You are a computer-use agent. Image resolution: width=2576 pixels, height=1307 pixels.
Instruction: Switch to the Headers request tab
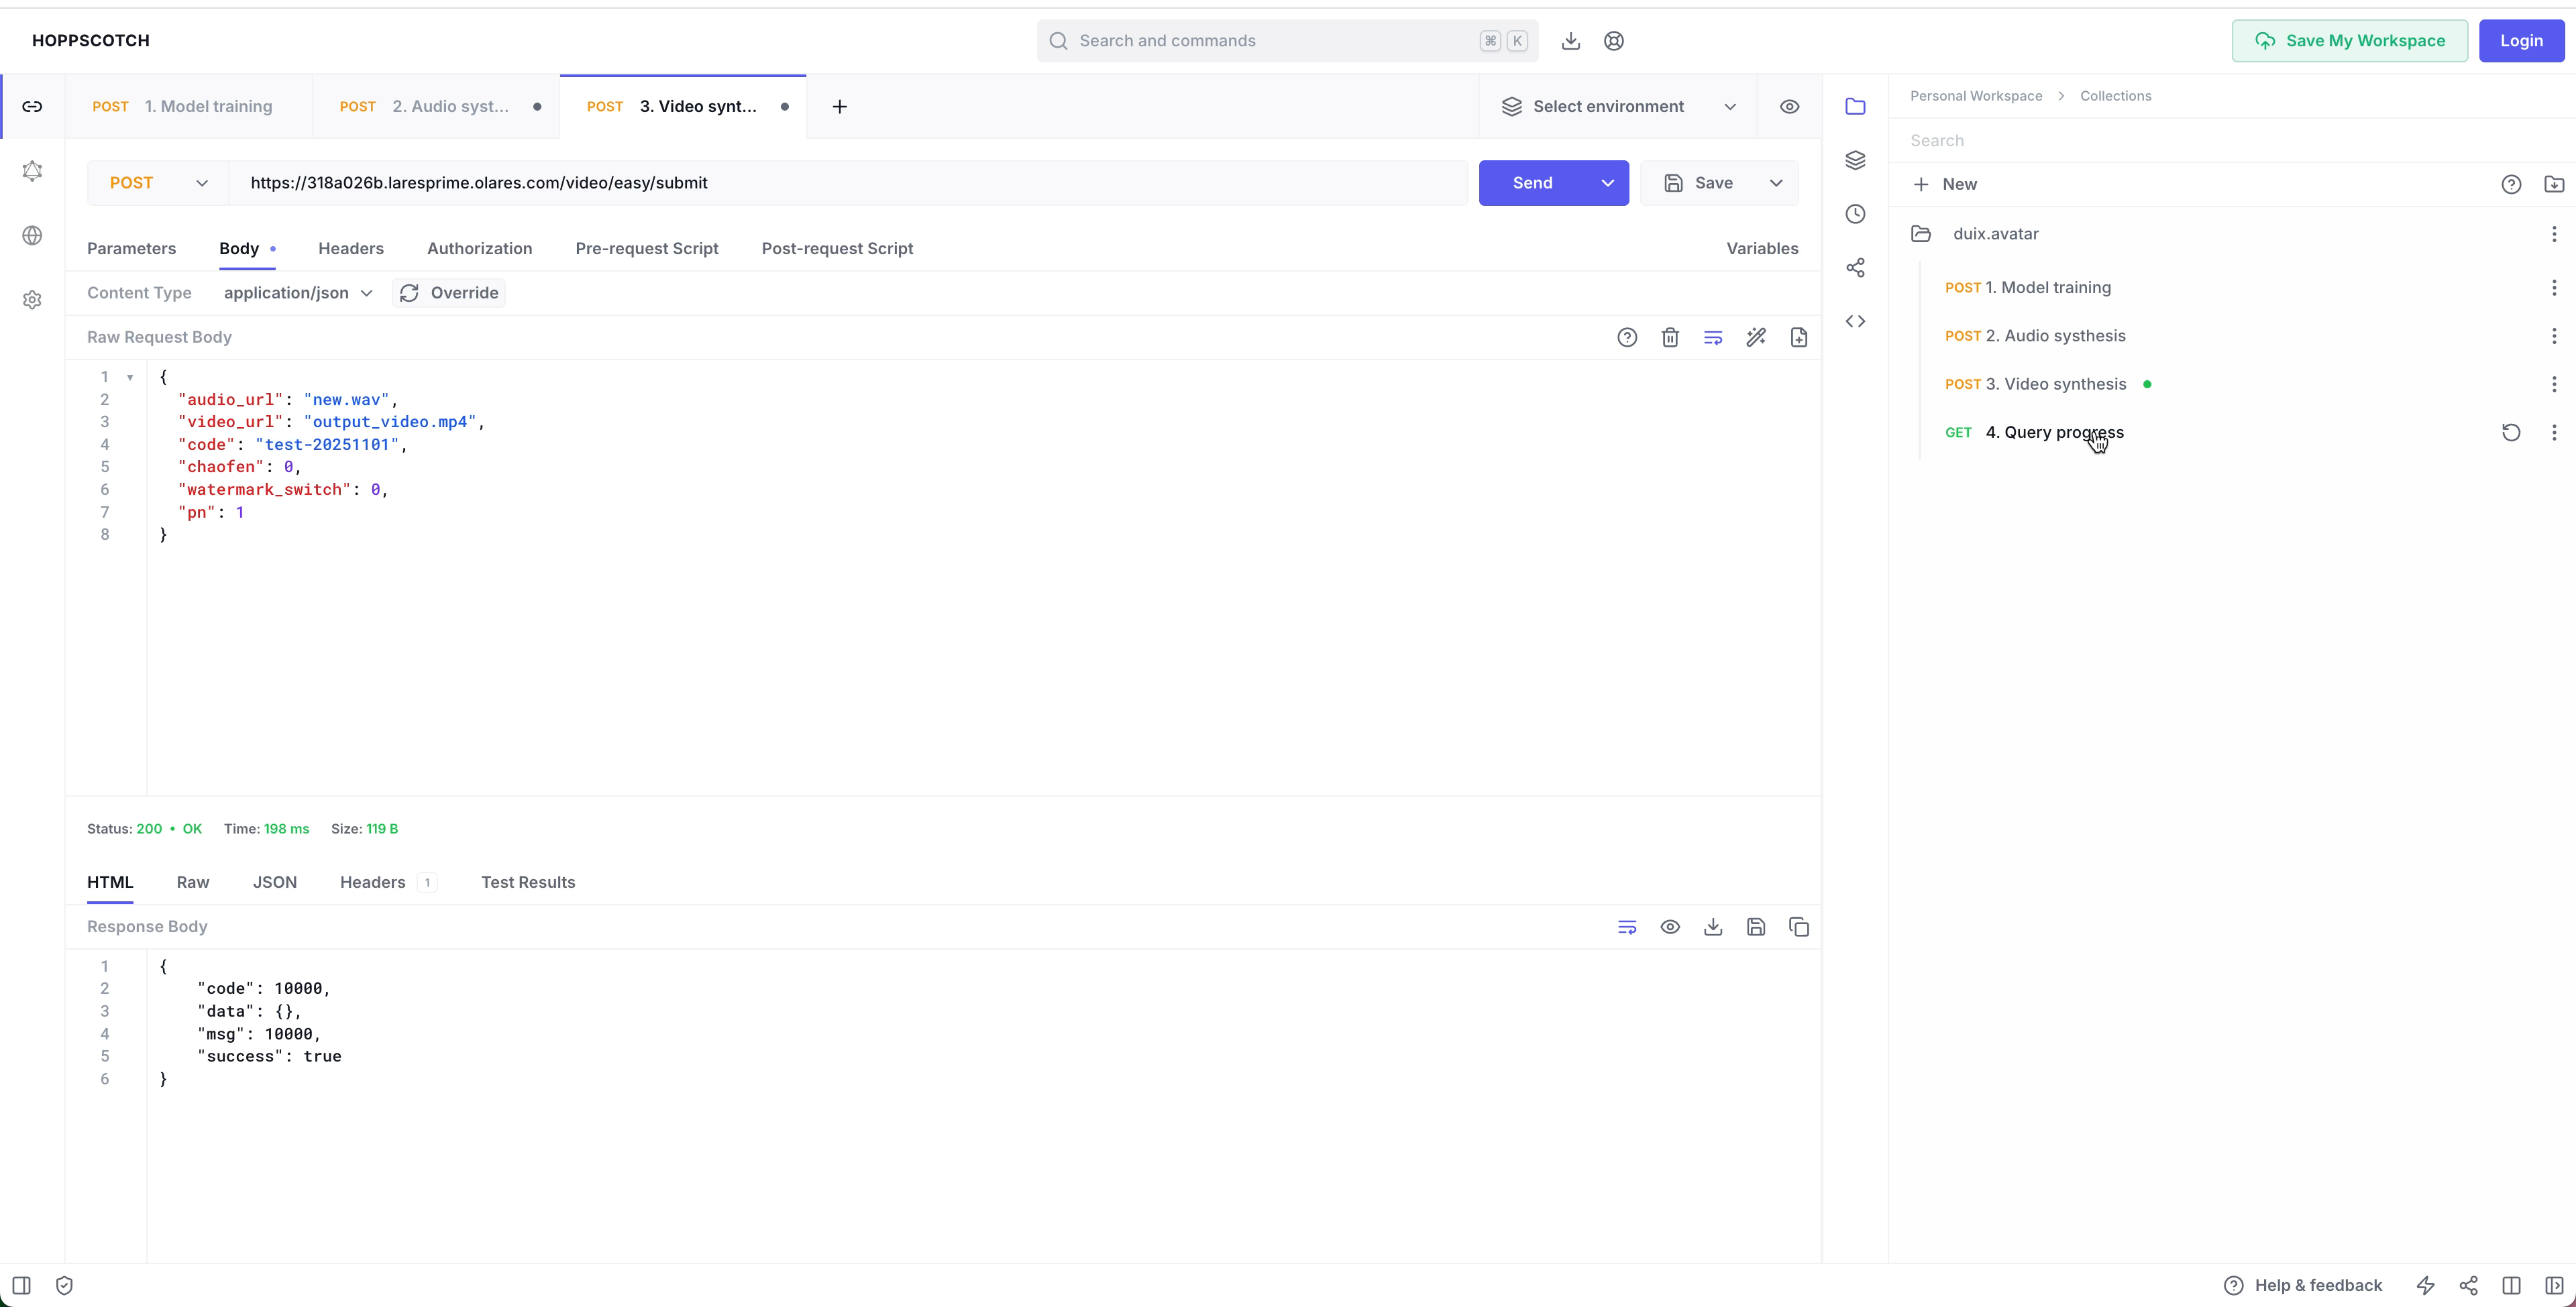pyautogui.click(x=350, y=248)
